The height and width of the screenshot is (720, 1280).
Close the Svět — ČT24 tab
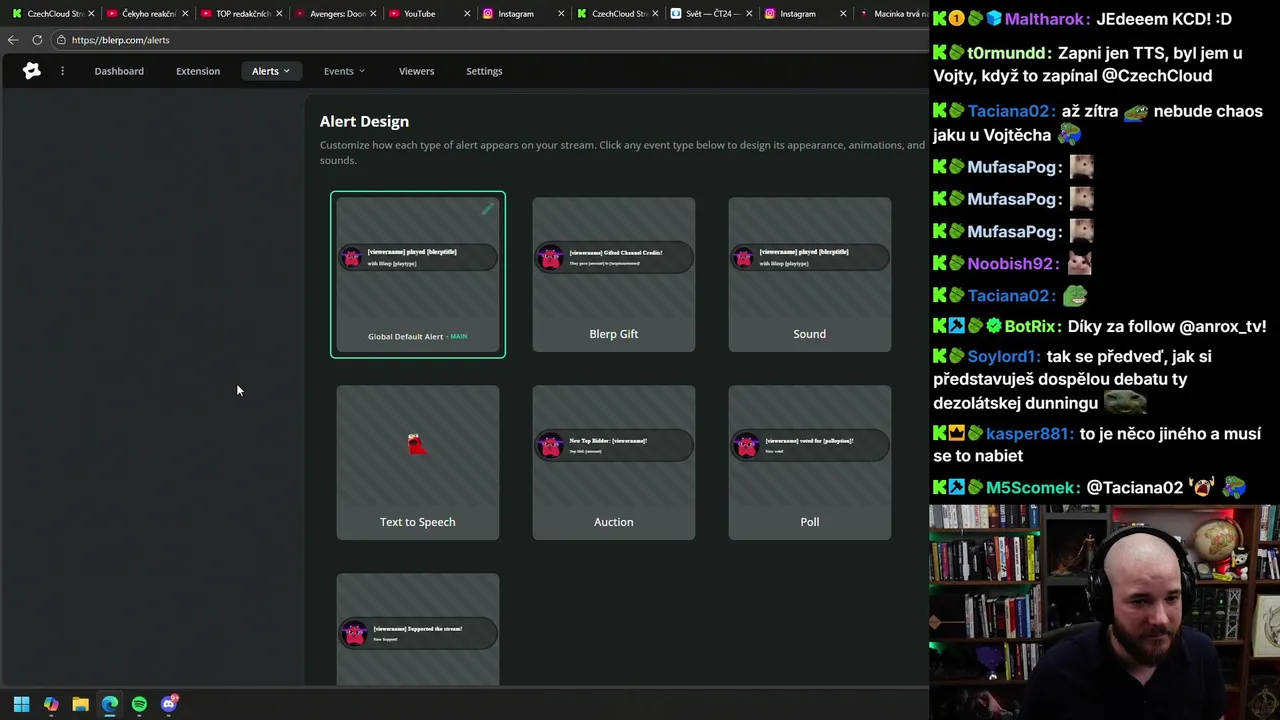coord(749,14)
